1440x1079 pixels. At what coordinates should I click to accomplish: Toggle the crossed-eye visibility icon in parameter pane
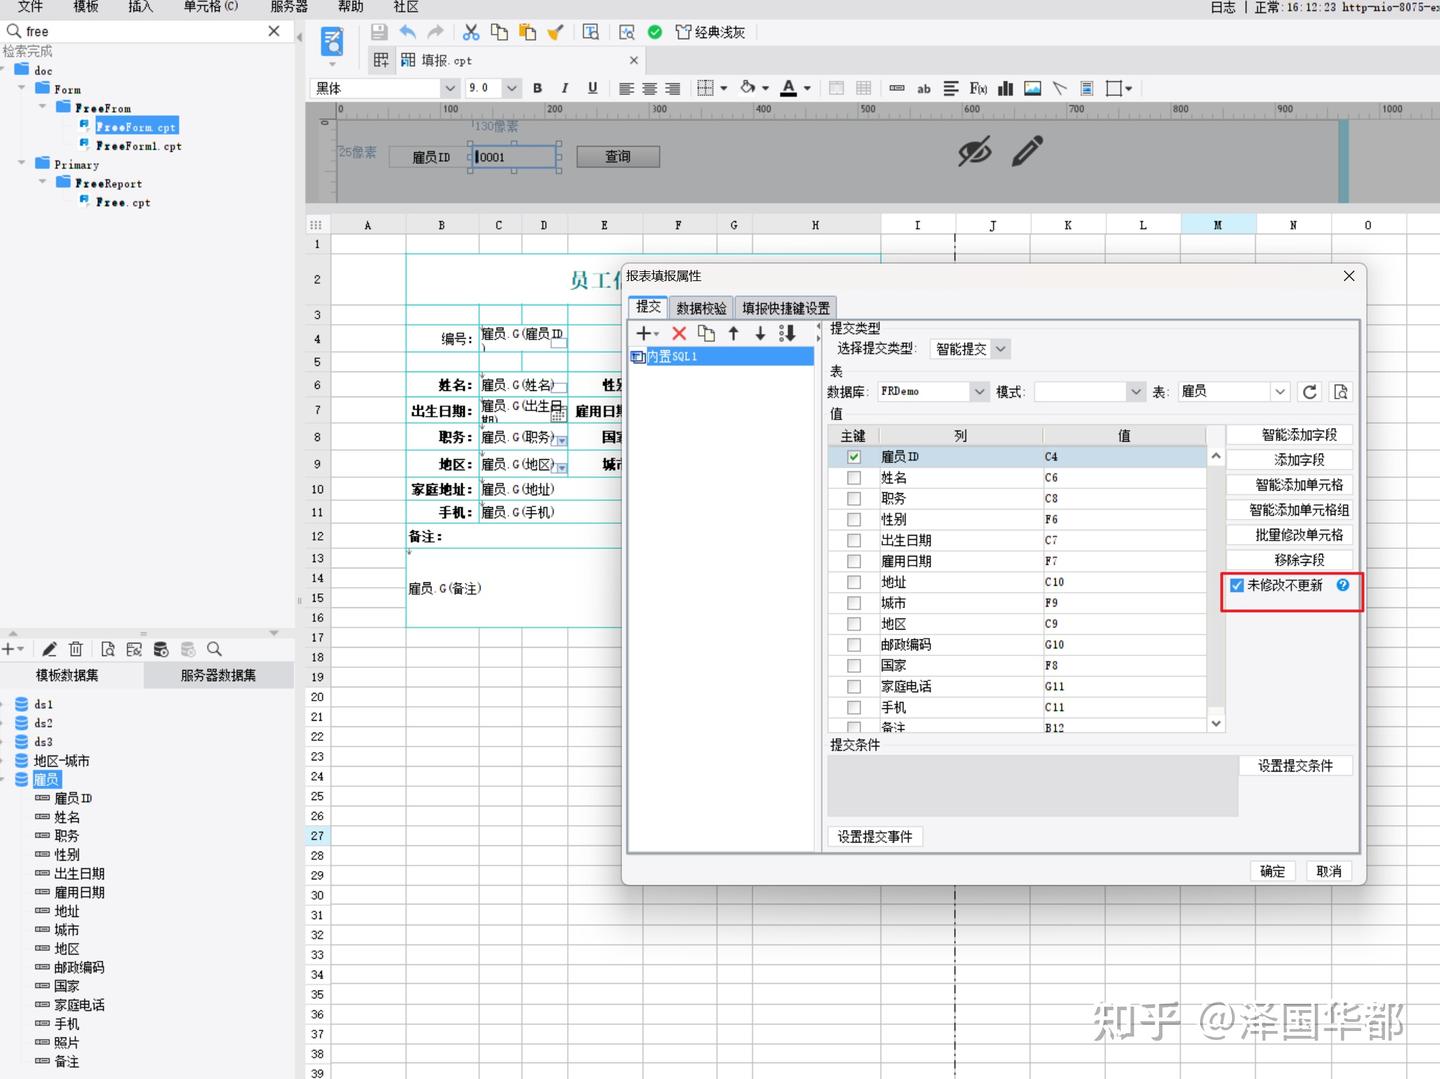tap(975, 151)
